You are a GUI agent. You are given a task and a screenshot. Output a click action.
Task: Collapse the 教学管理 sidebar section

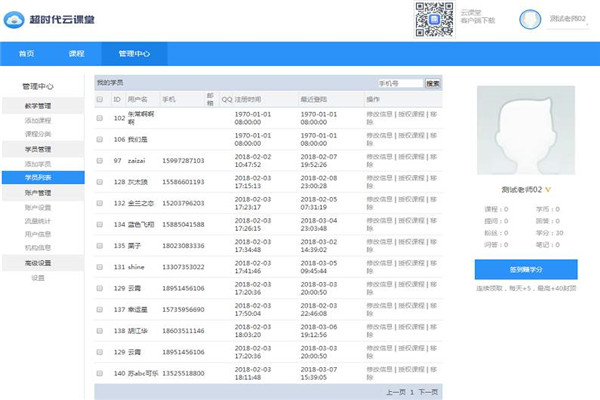click(x=38, y=105)
